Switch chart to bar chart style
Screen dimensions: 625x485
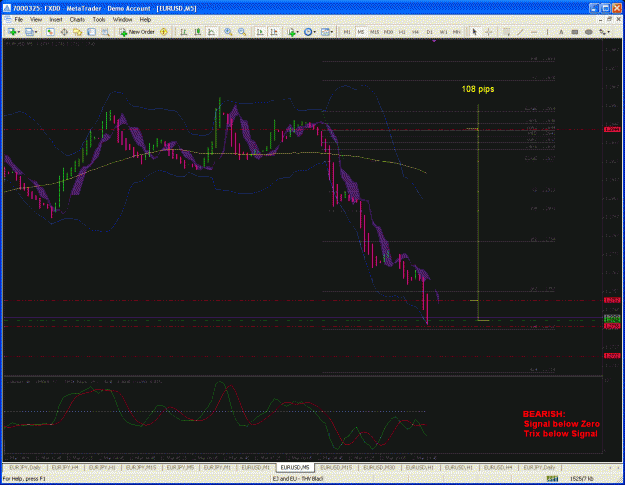click(184, 32)
